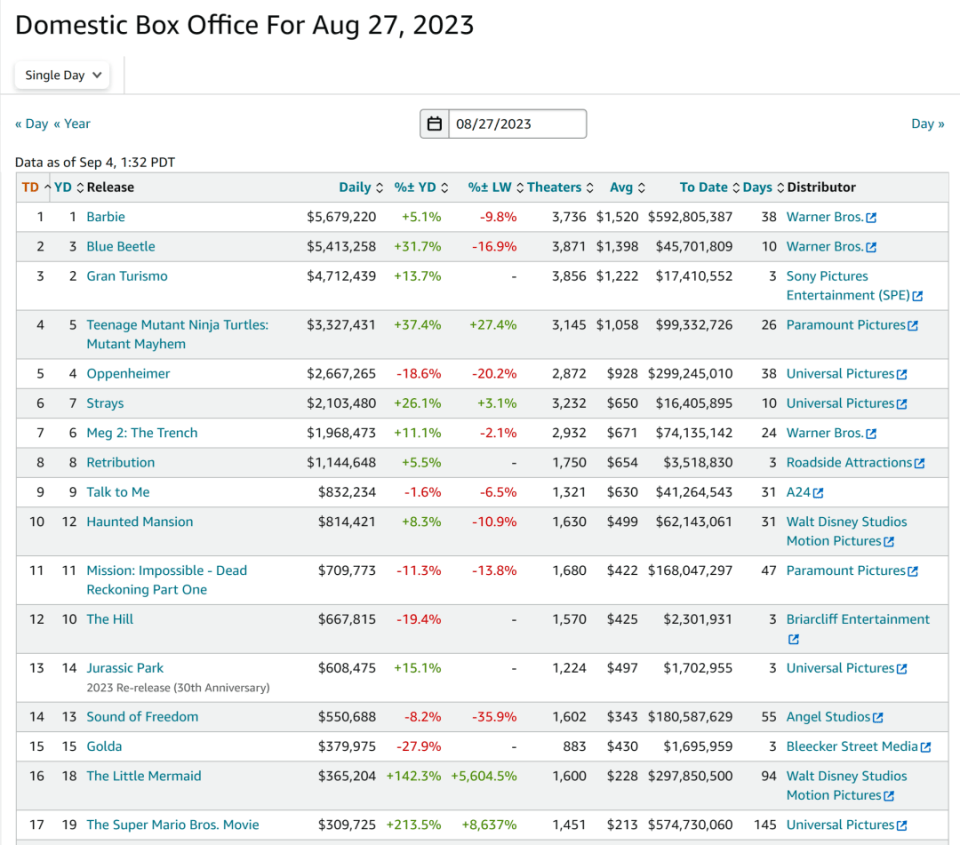Click the date input field showing 08/27/2023

[x=515, y=124]
